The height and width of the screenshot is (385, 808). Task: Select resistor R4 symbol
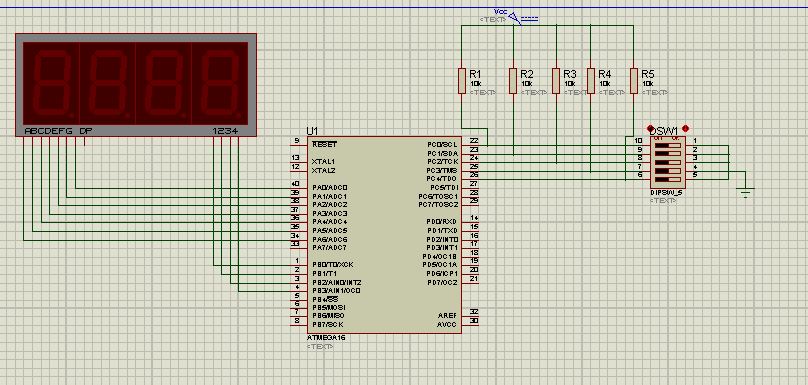click(591, 81)
